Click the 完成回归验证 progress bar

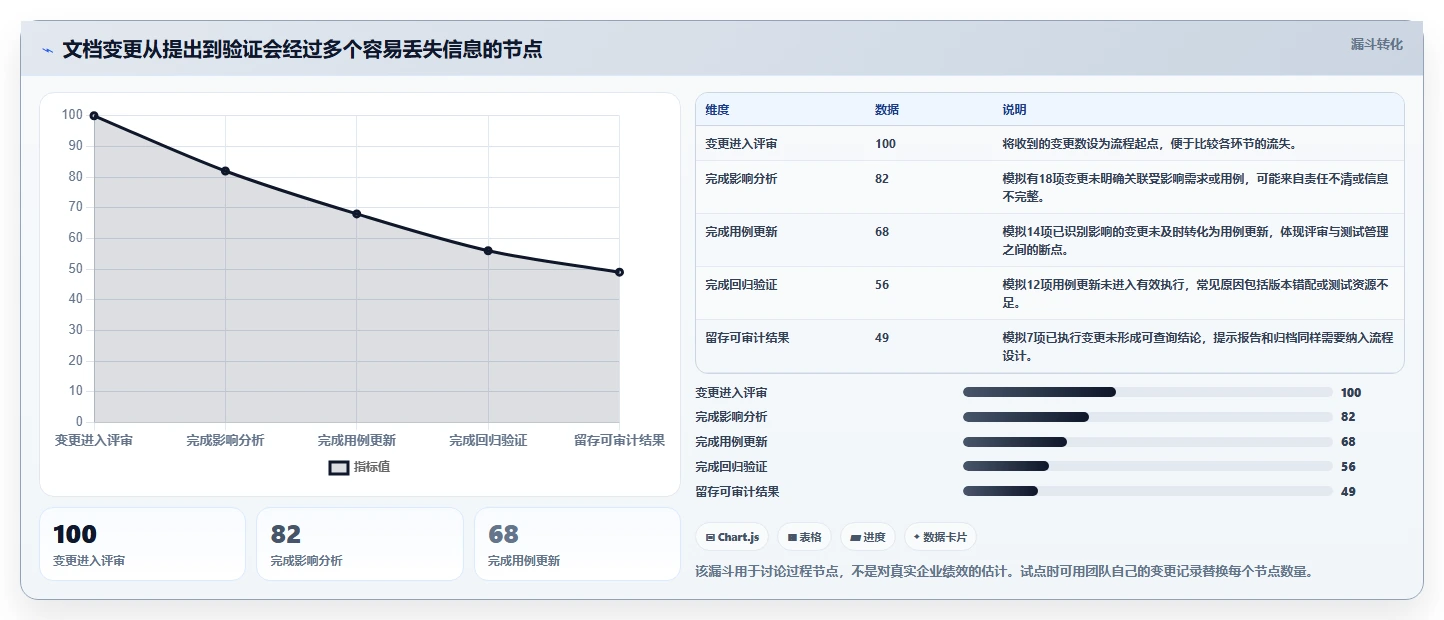point(1147,466)
